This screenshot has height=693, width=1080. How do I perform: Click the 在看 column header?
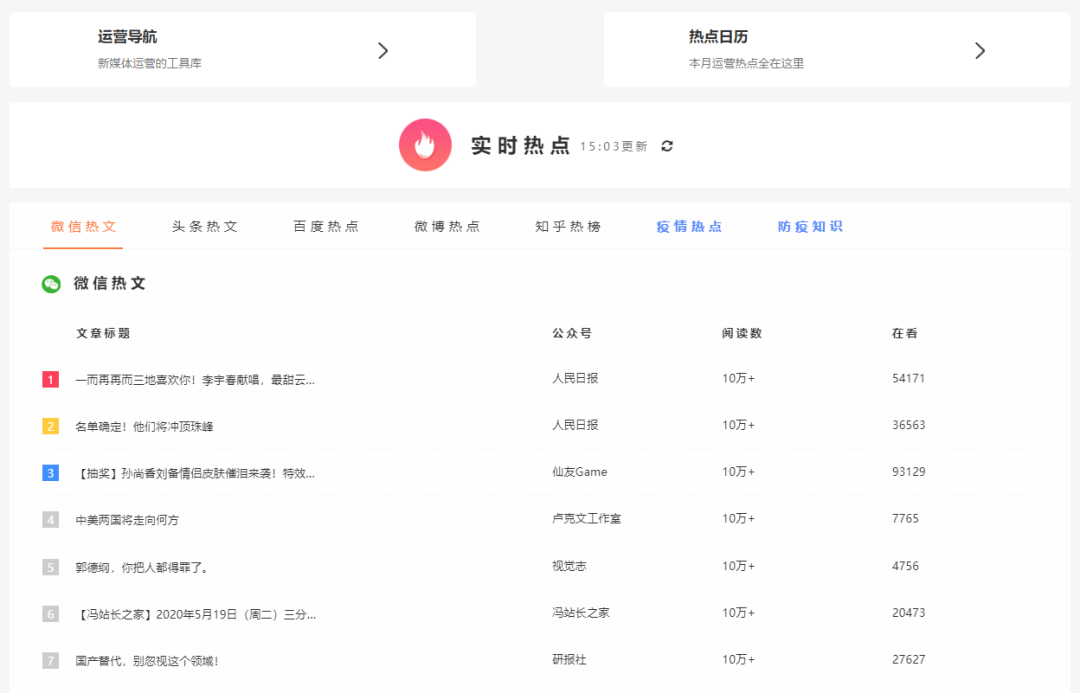tap(904, 333)
